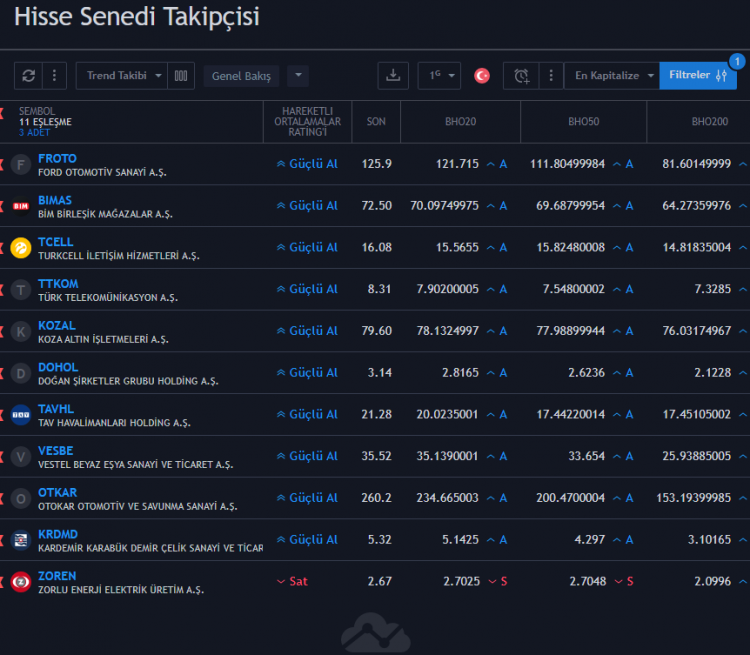The image size is (750, 655).
Task: Sort by the BHO50 column header
Action: tap(584, 122)
